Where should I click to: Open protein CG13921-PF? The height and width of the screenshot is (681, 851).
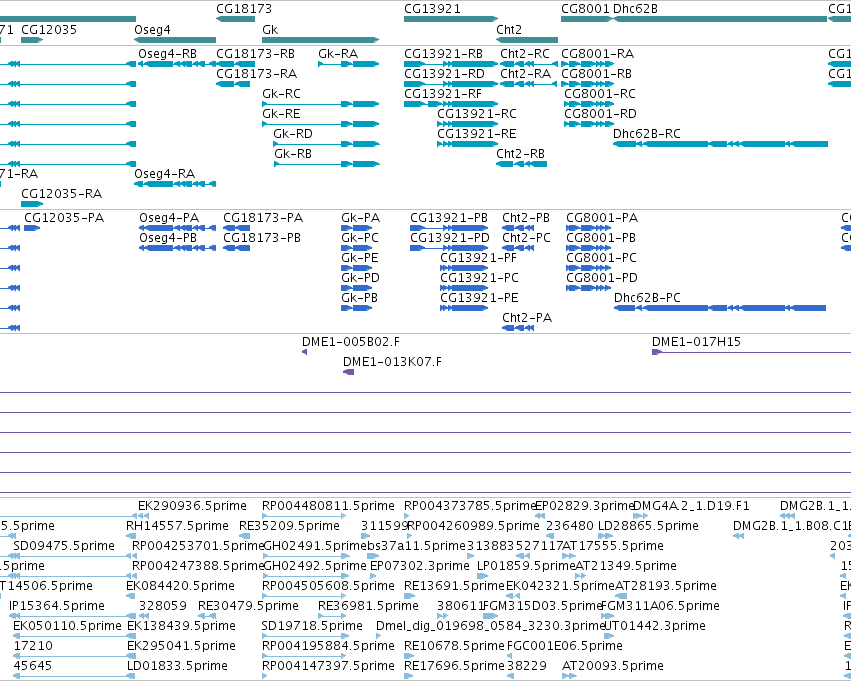tap(464, 268)
